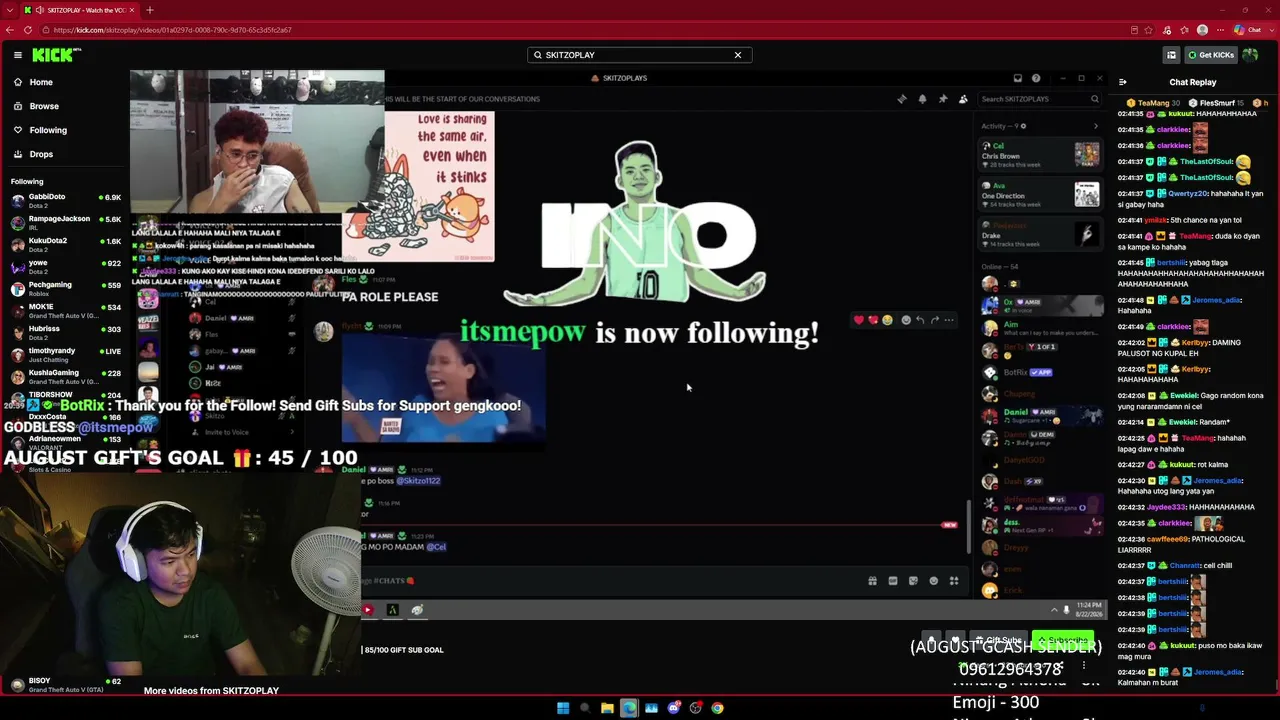
Task: Click the Search SKITZOPLAYS field in Discord
Action: tap(1039, 99)
